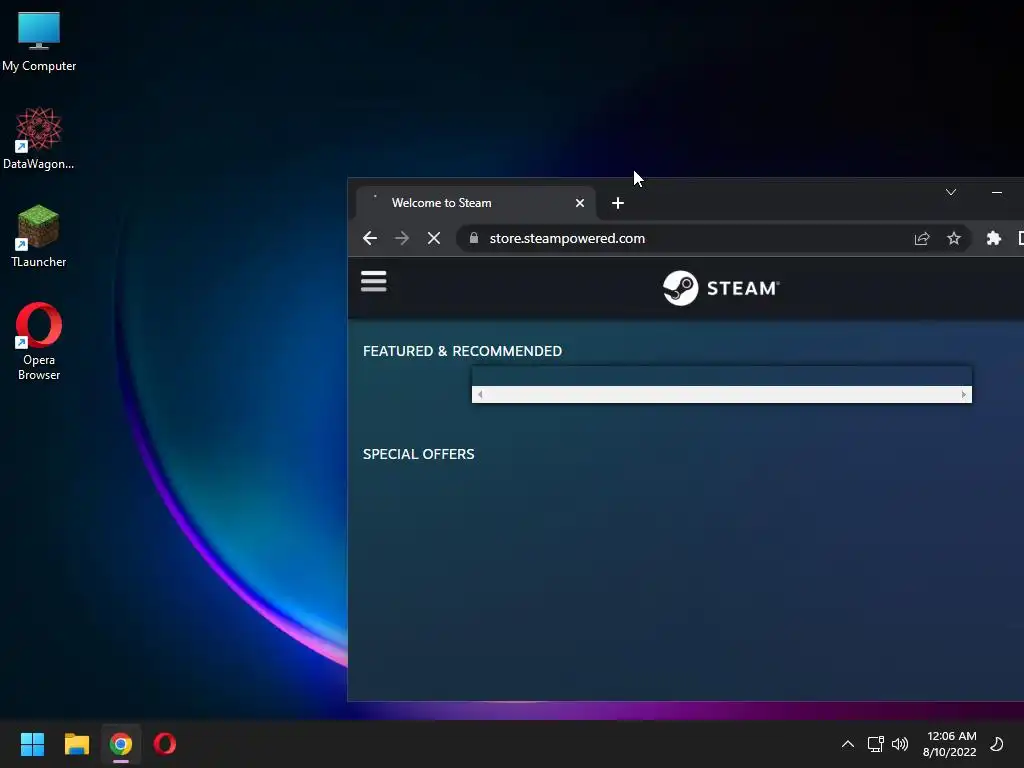Screen dimensions: 1024x768
Task: Click the browser forward arrow
Action: point(402,238)
